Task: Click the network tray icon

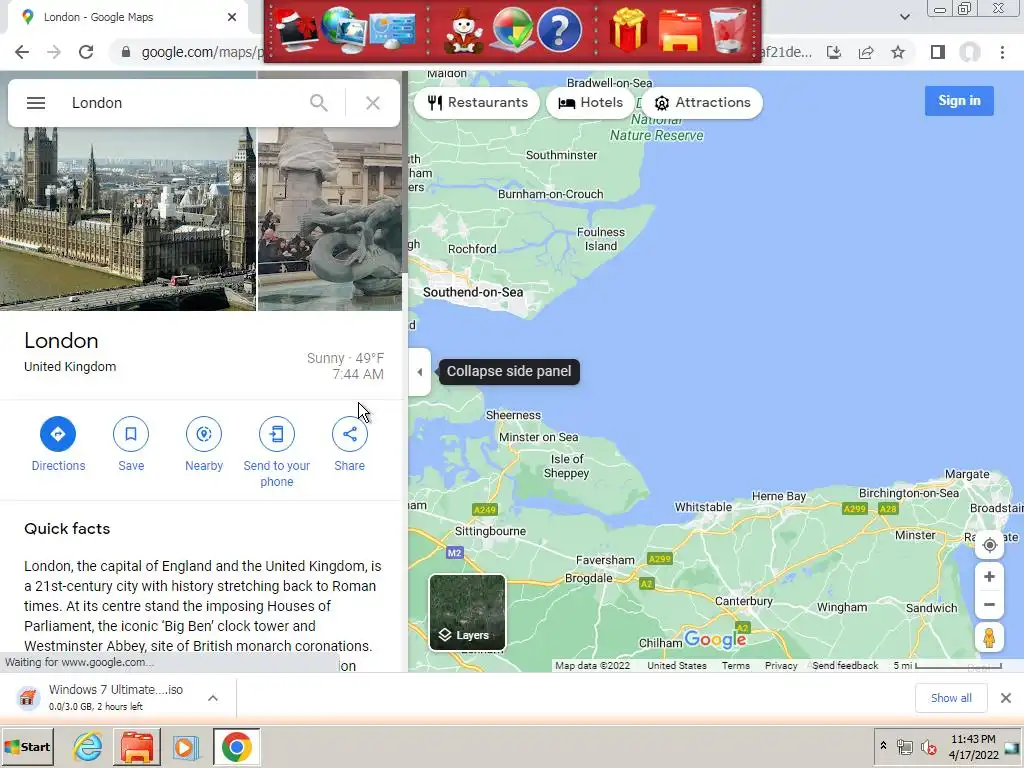Action: 904,746
